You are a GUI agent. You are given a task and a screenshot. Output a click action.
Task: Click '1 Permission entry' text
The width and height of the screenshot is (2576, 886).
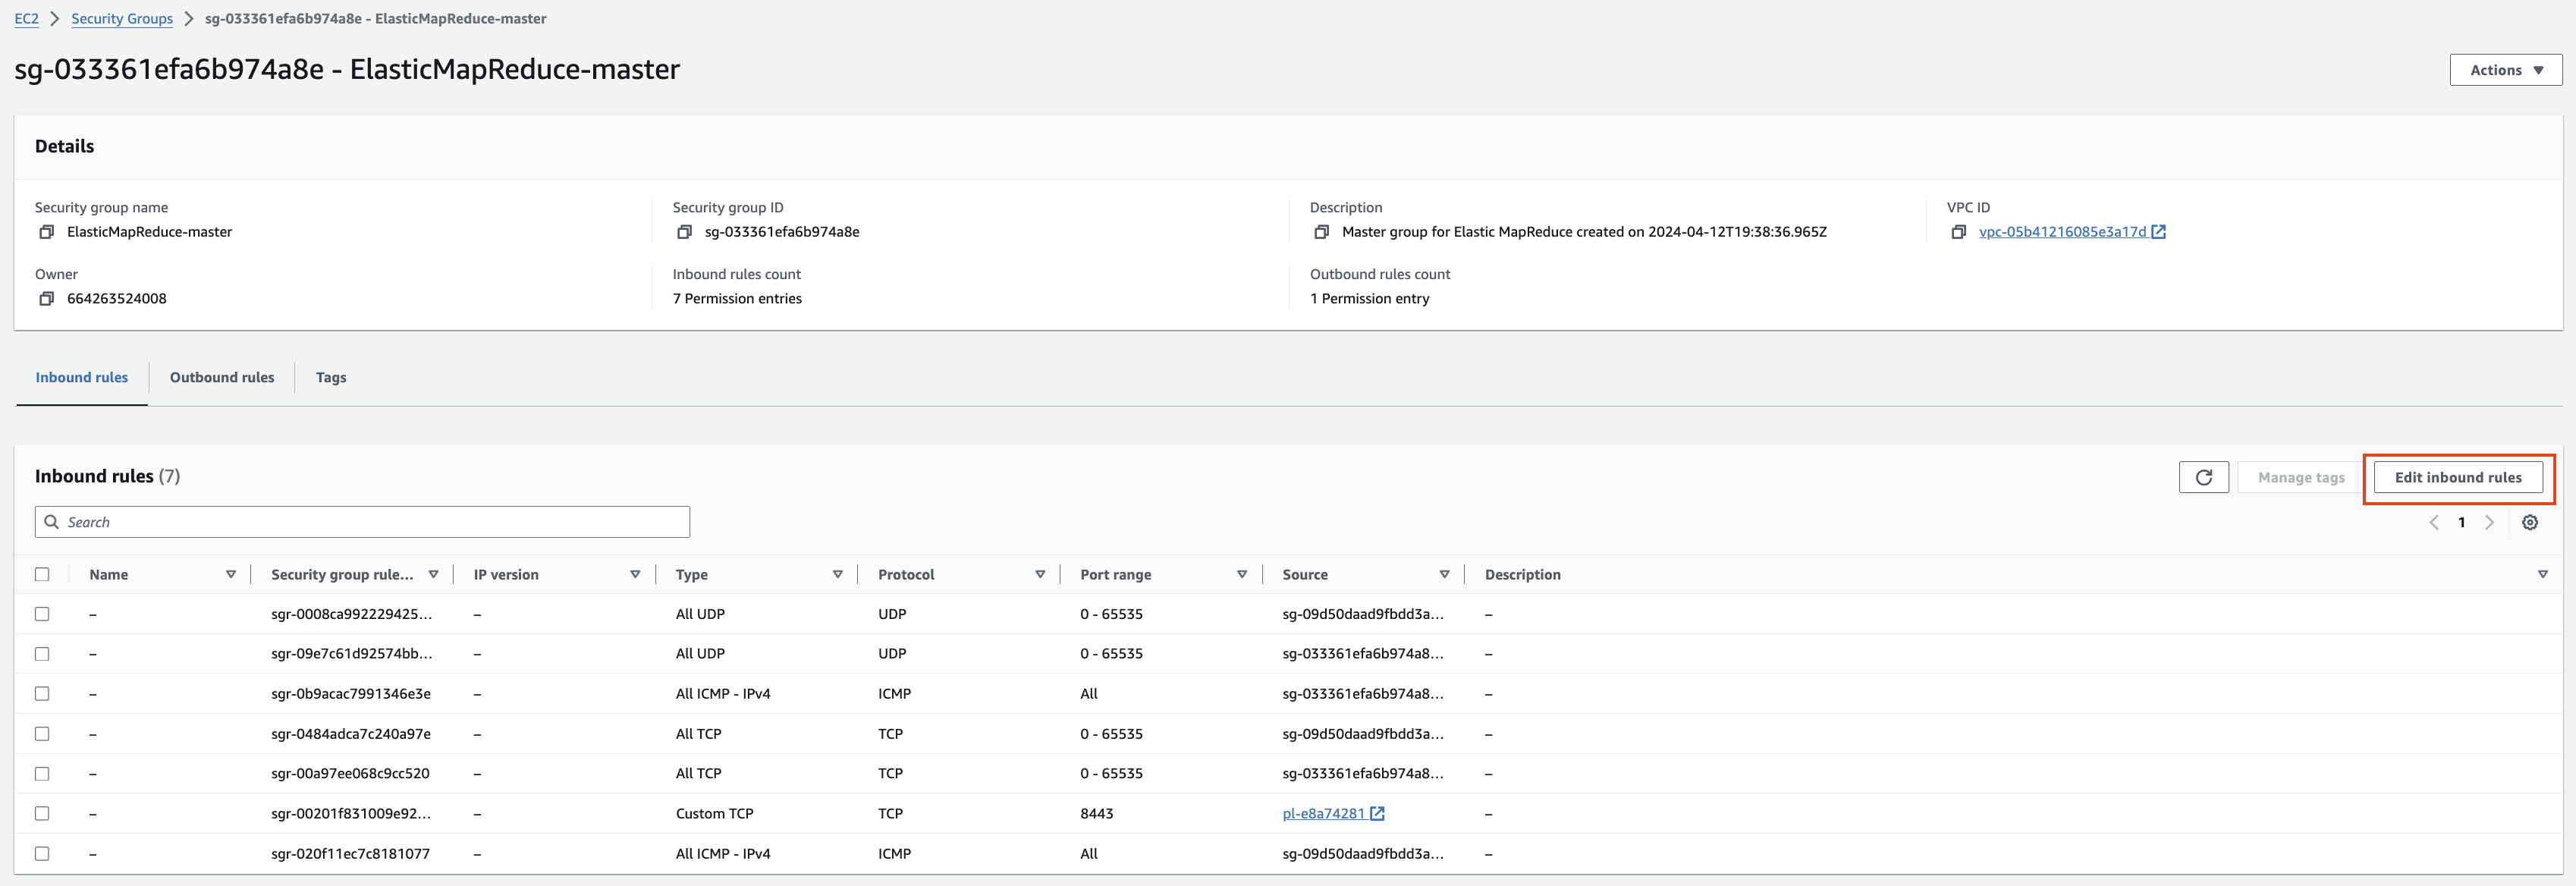(1369, 299)
